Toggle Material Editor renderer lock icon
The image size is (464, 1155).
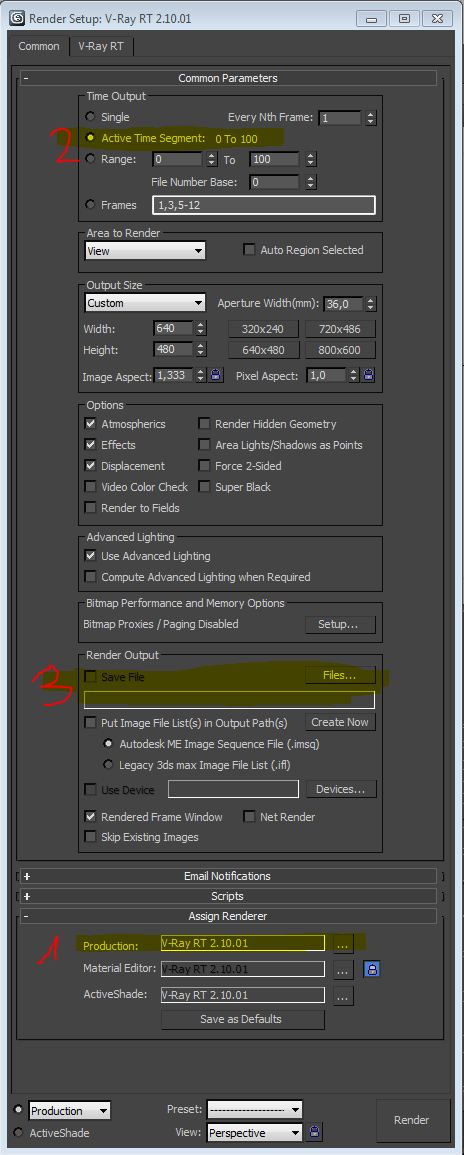pyautogui.click(x=372, y=969)
